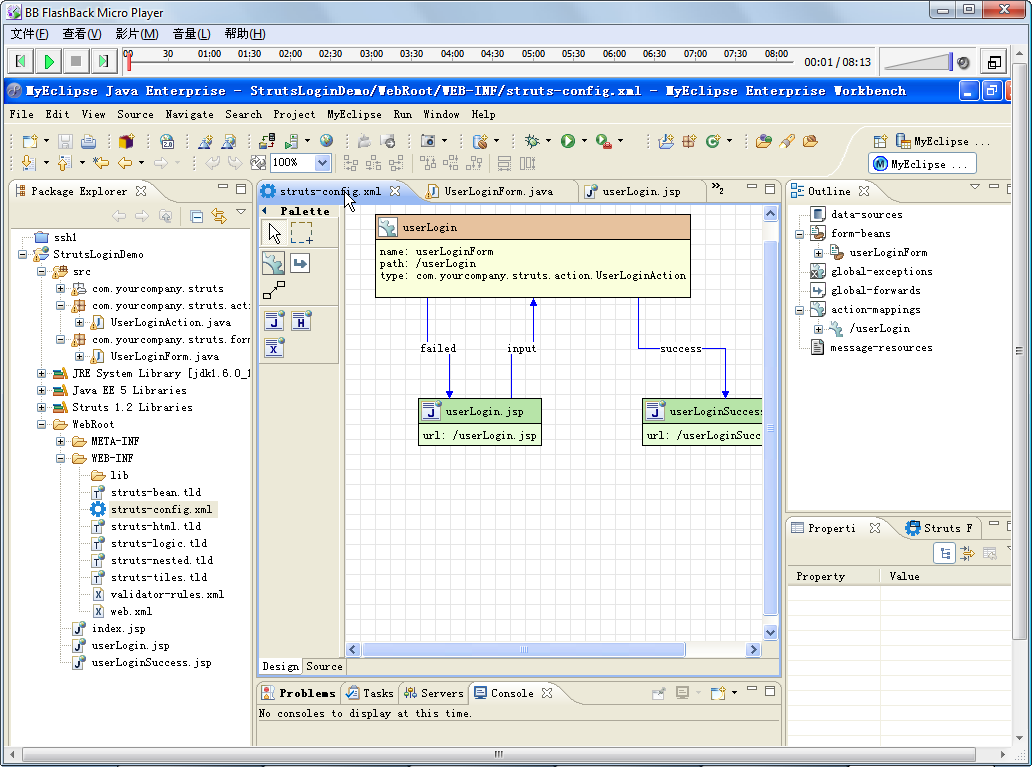Select userLoginSuccess.jsp file in Package Explorer
This screenshot has height=767, width=1032.
pyautogui.click(x=151, y=663)
